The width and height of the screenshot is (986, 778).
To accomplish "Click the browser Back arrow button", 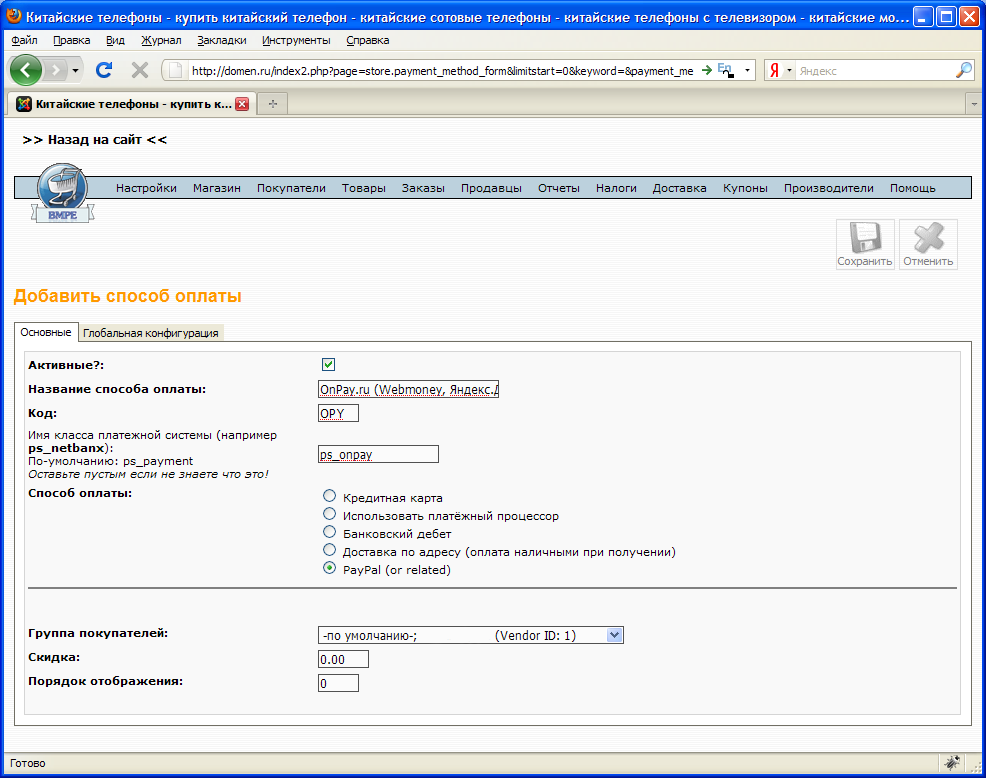I will (27, 70).
